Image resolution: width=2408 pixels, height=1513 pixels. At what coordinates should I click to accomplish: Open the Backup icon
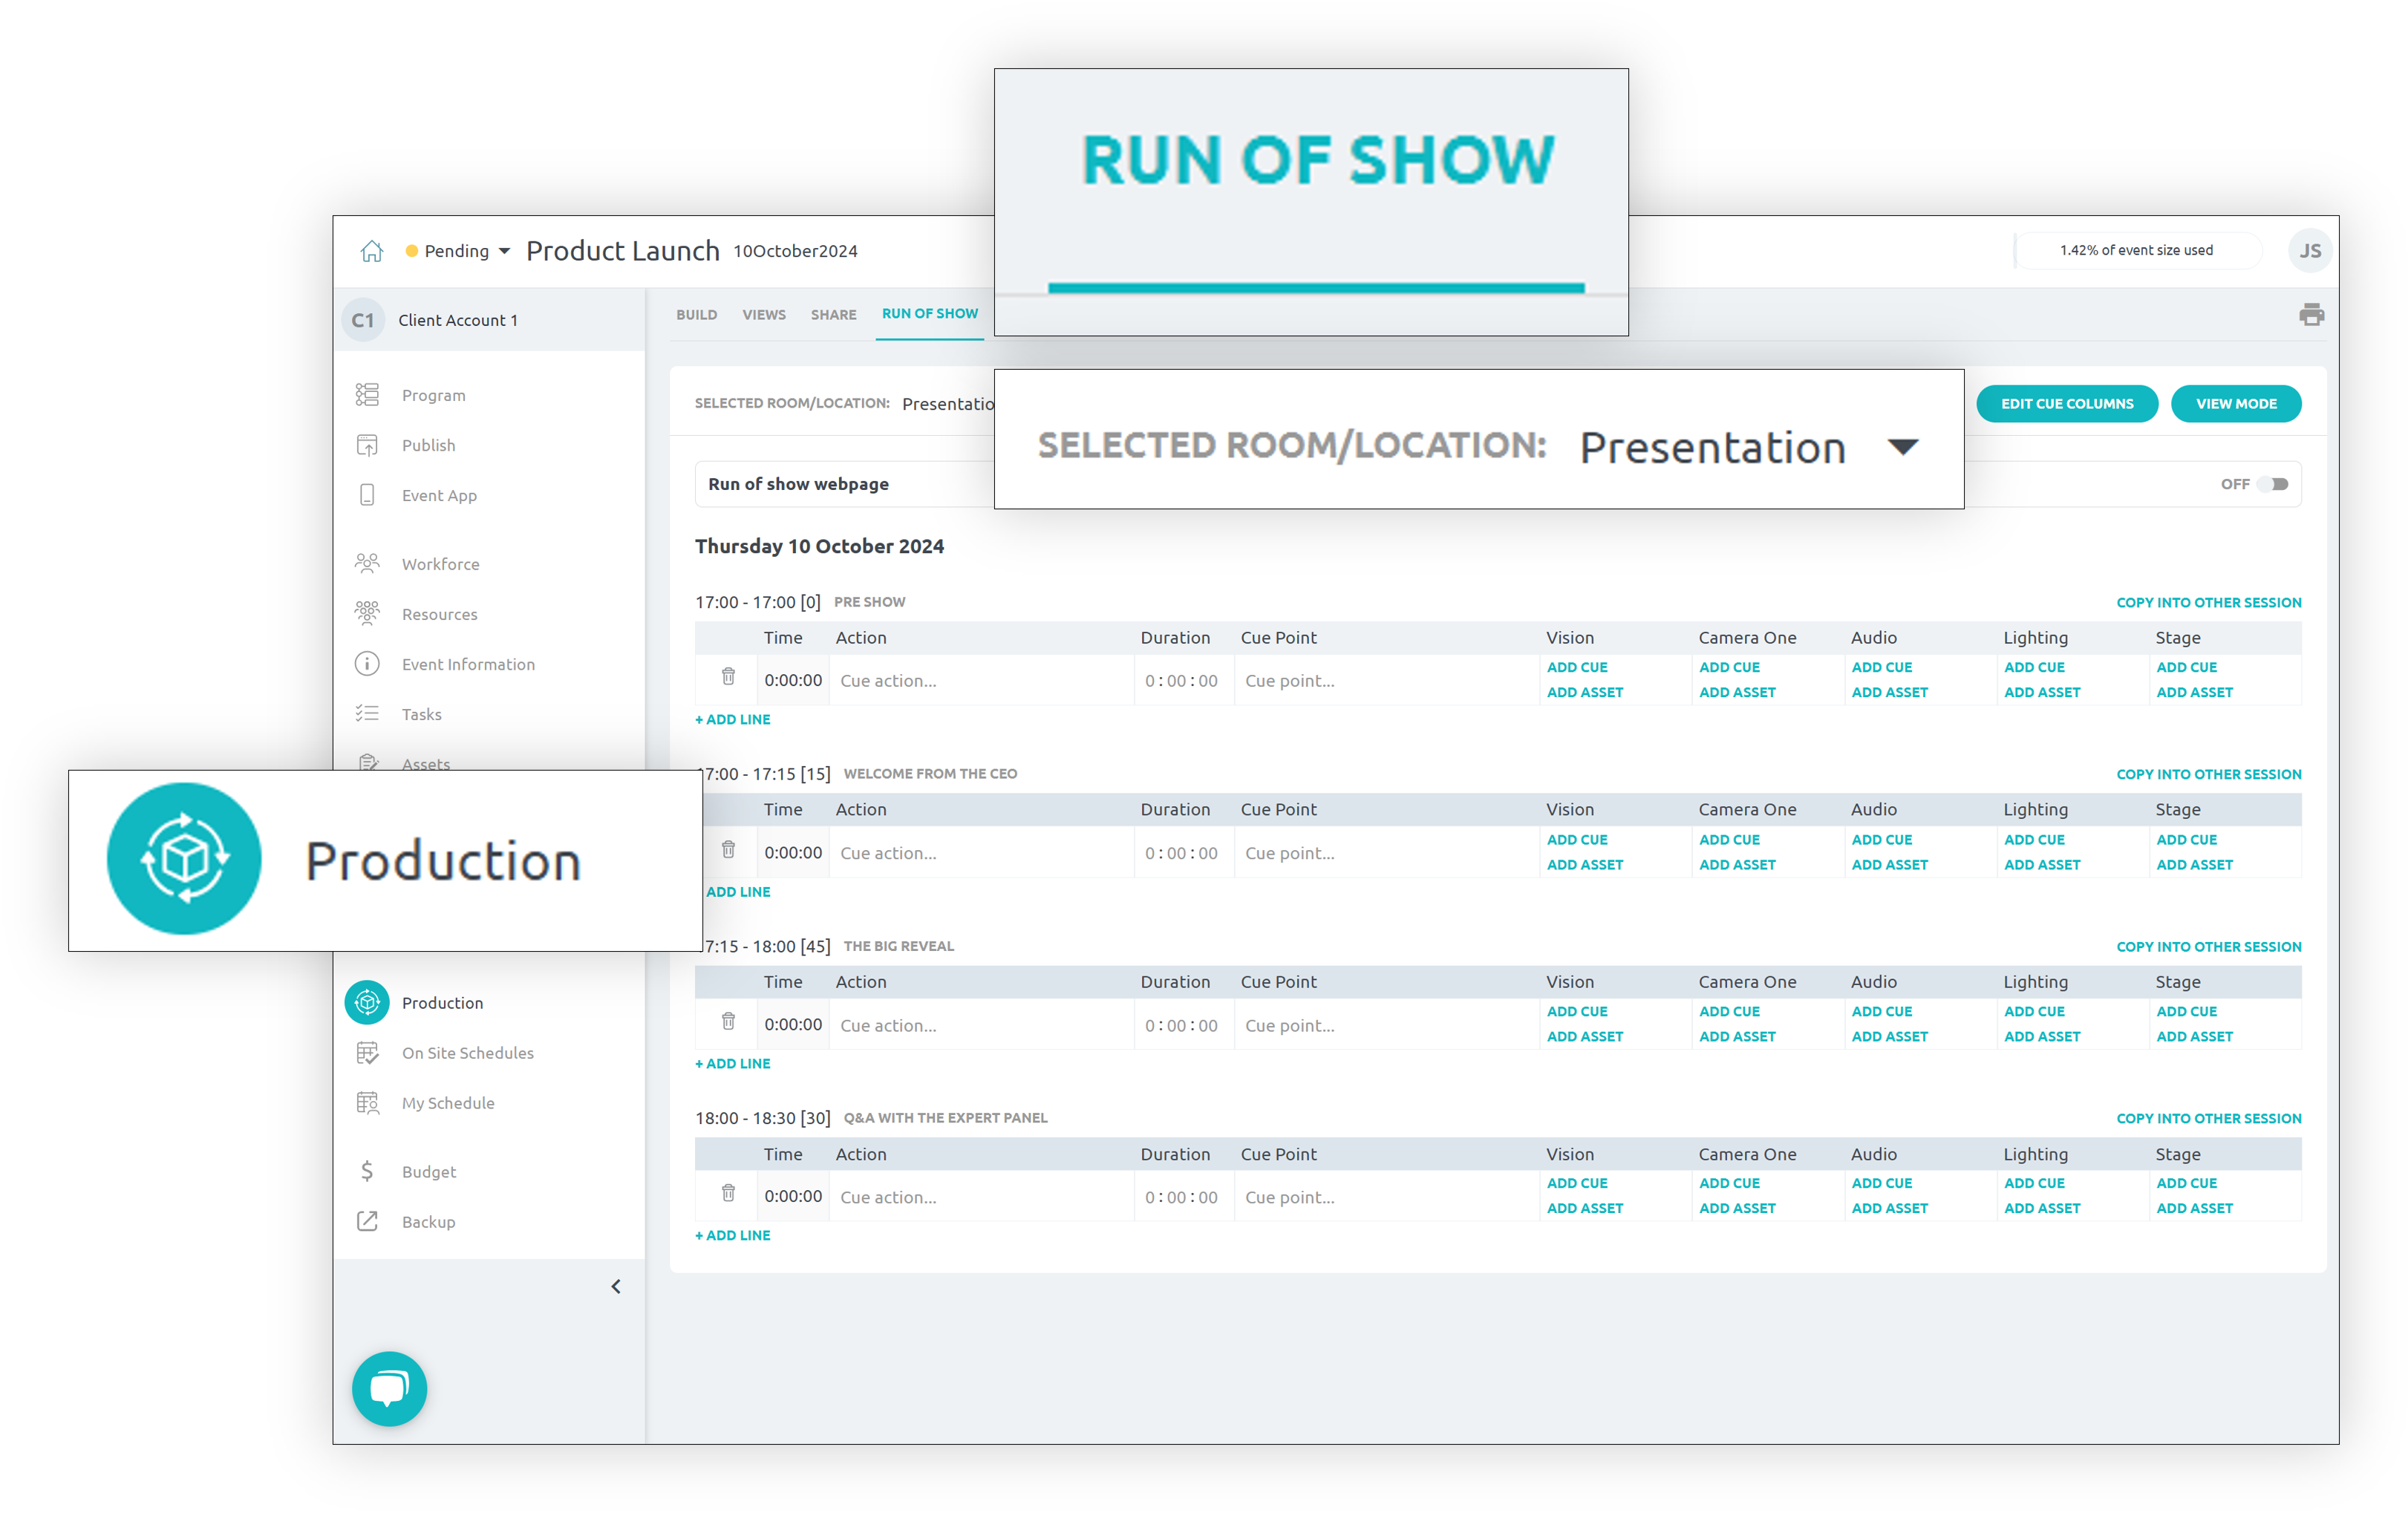[367, 1221]
